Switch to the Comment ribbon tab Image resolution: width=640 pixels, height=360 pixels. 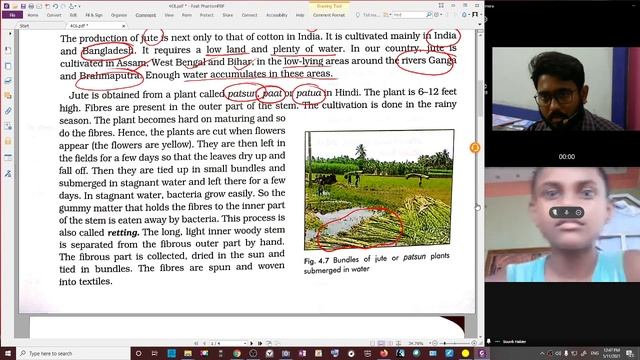coord(146,15)
